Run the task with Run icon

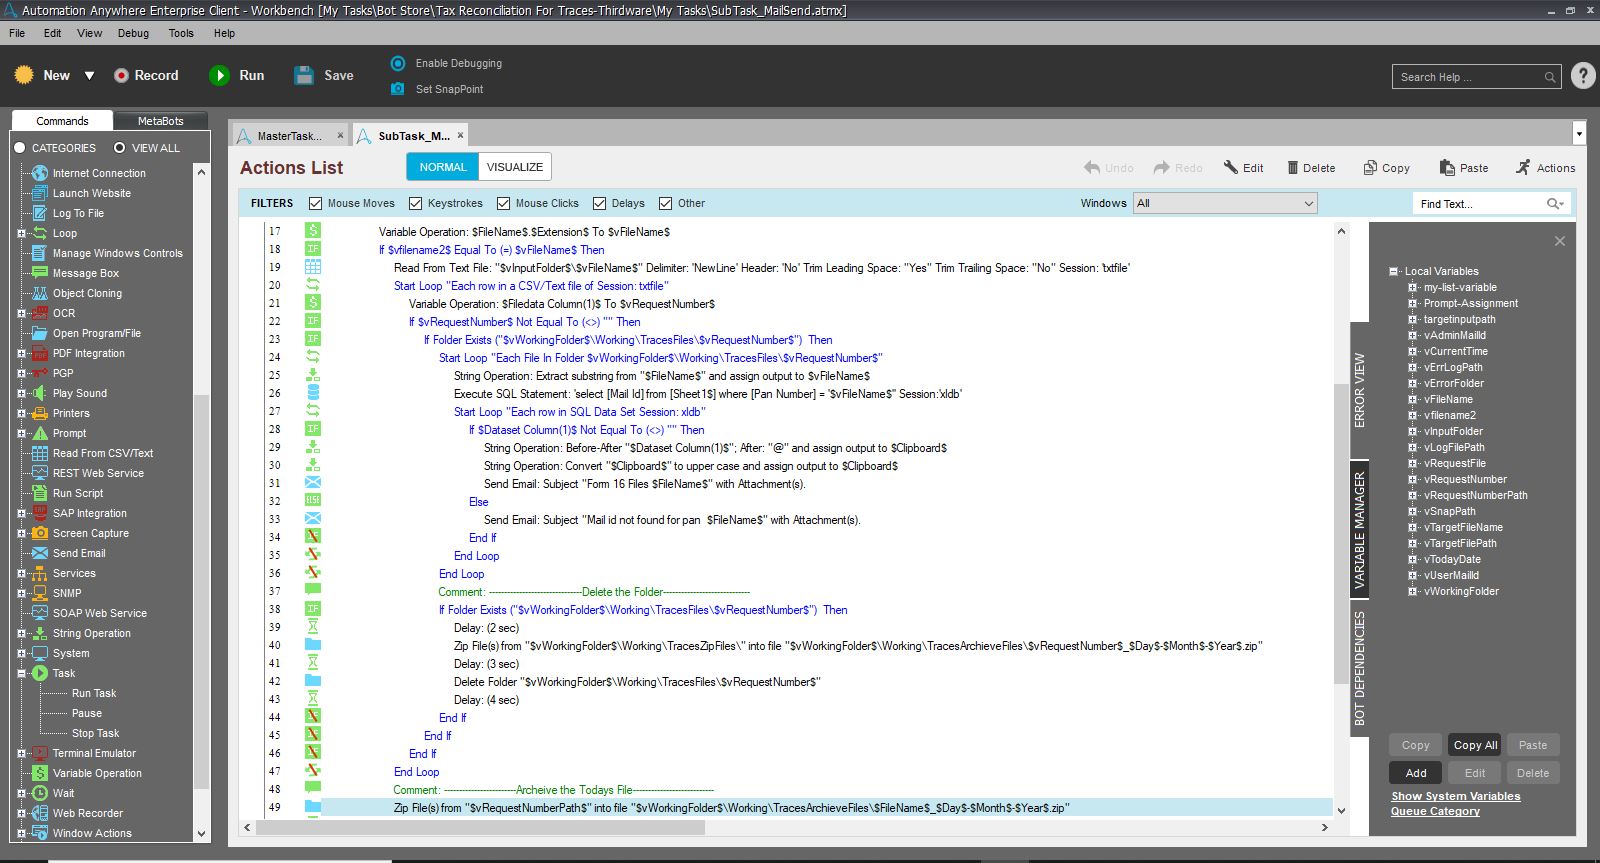click(219, 75)
